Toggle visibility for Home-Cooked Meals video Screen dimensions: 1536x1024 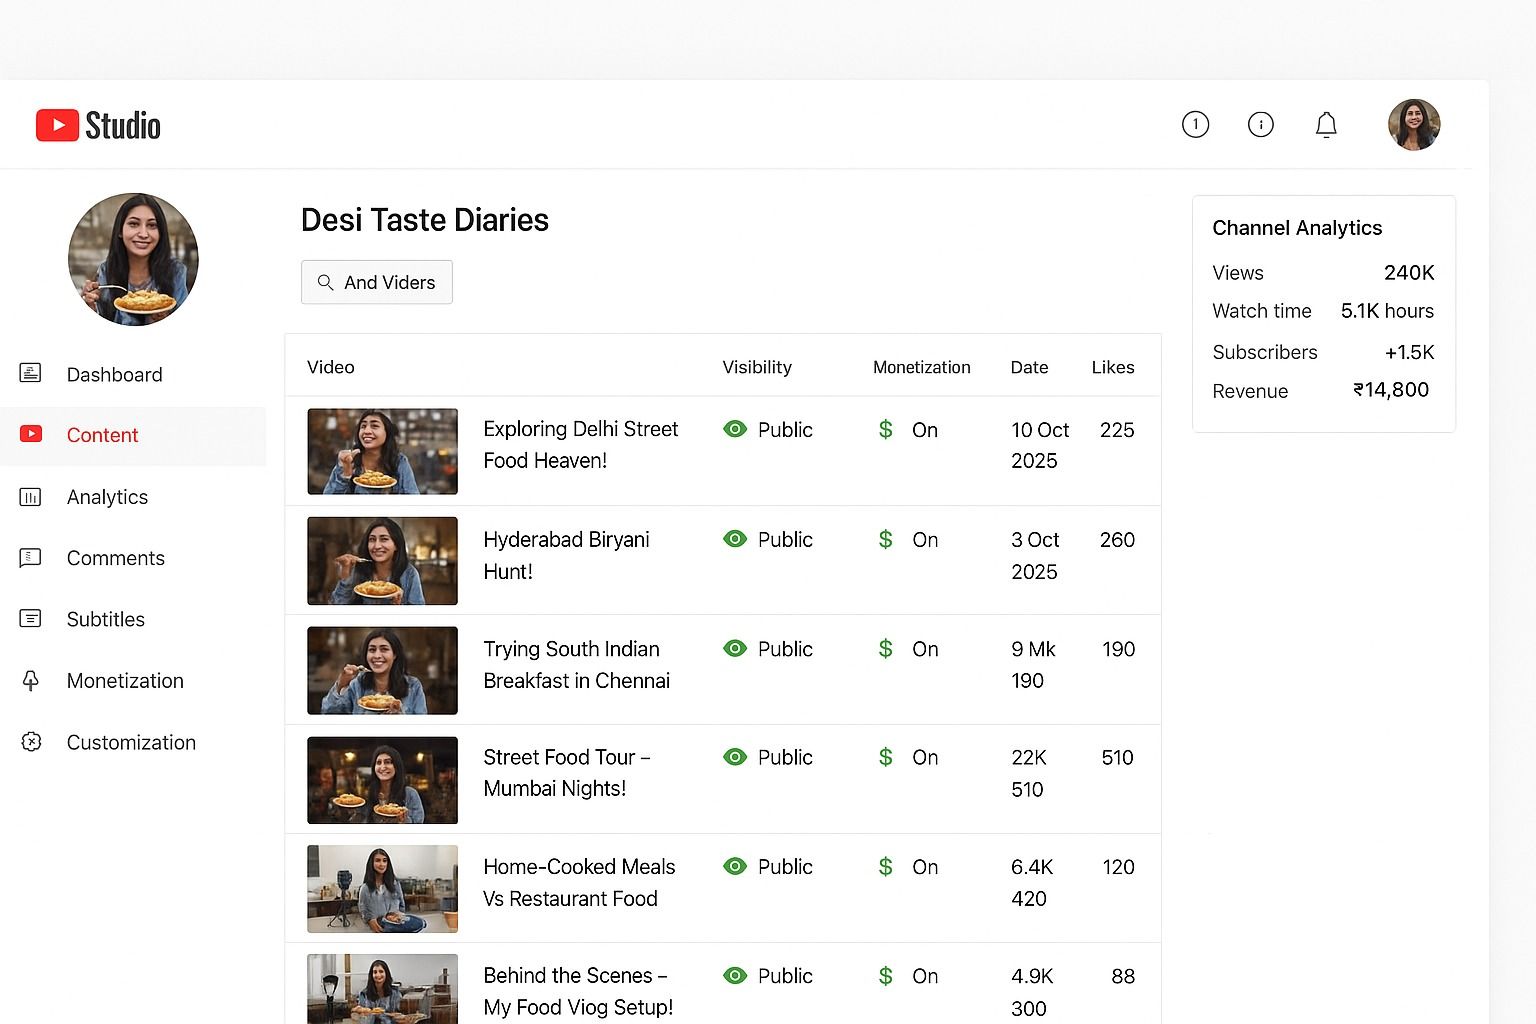tap(736, 866)
